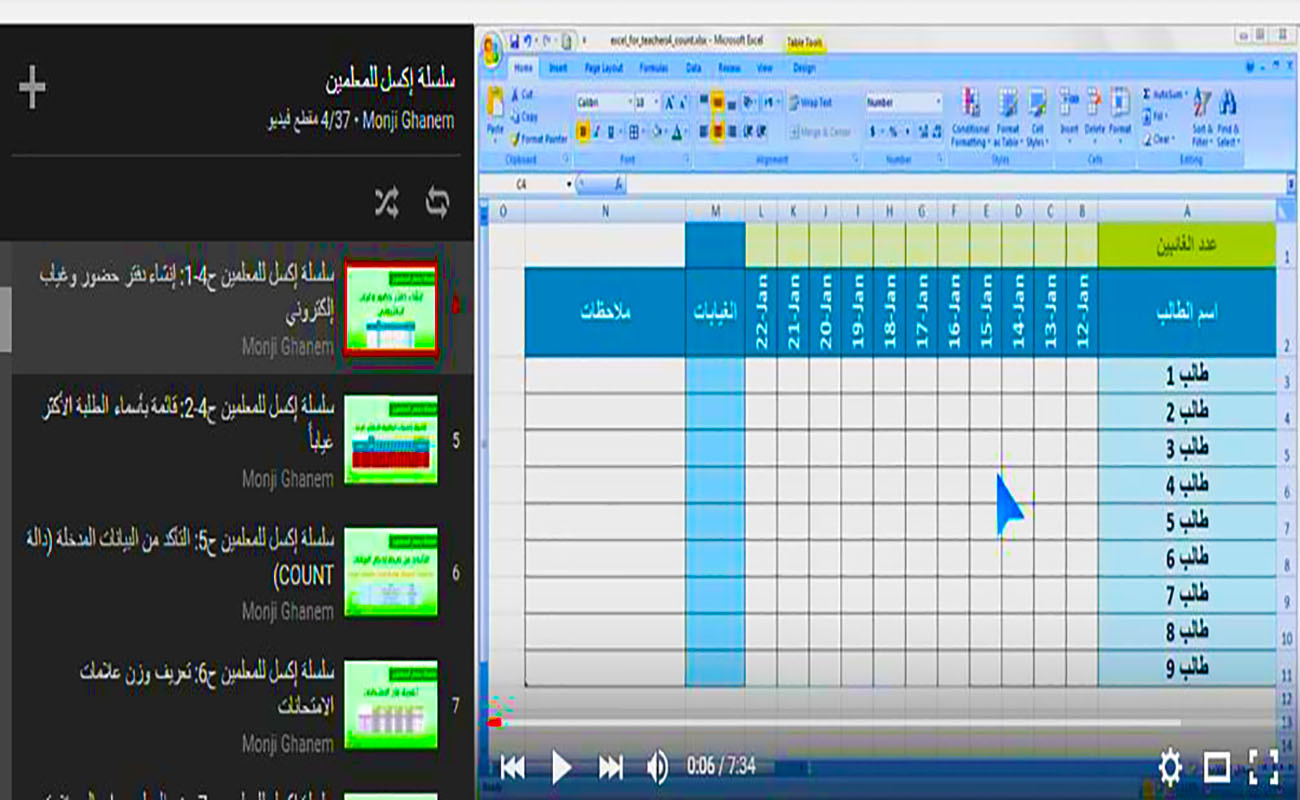This screenshot has height=800, width=1300.
Task: Play the video
Action: (x=561, y=767)
